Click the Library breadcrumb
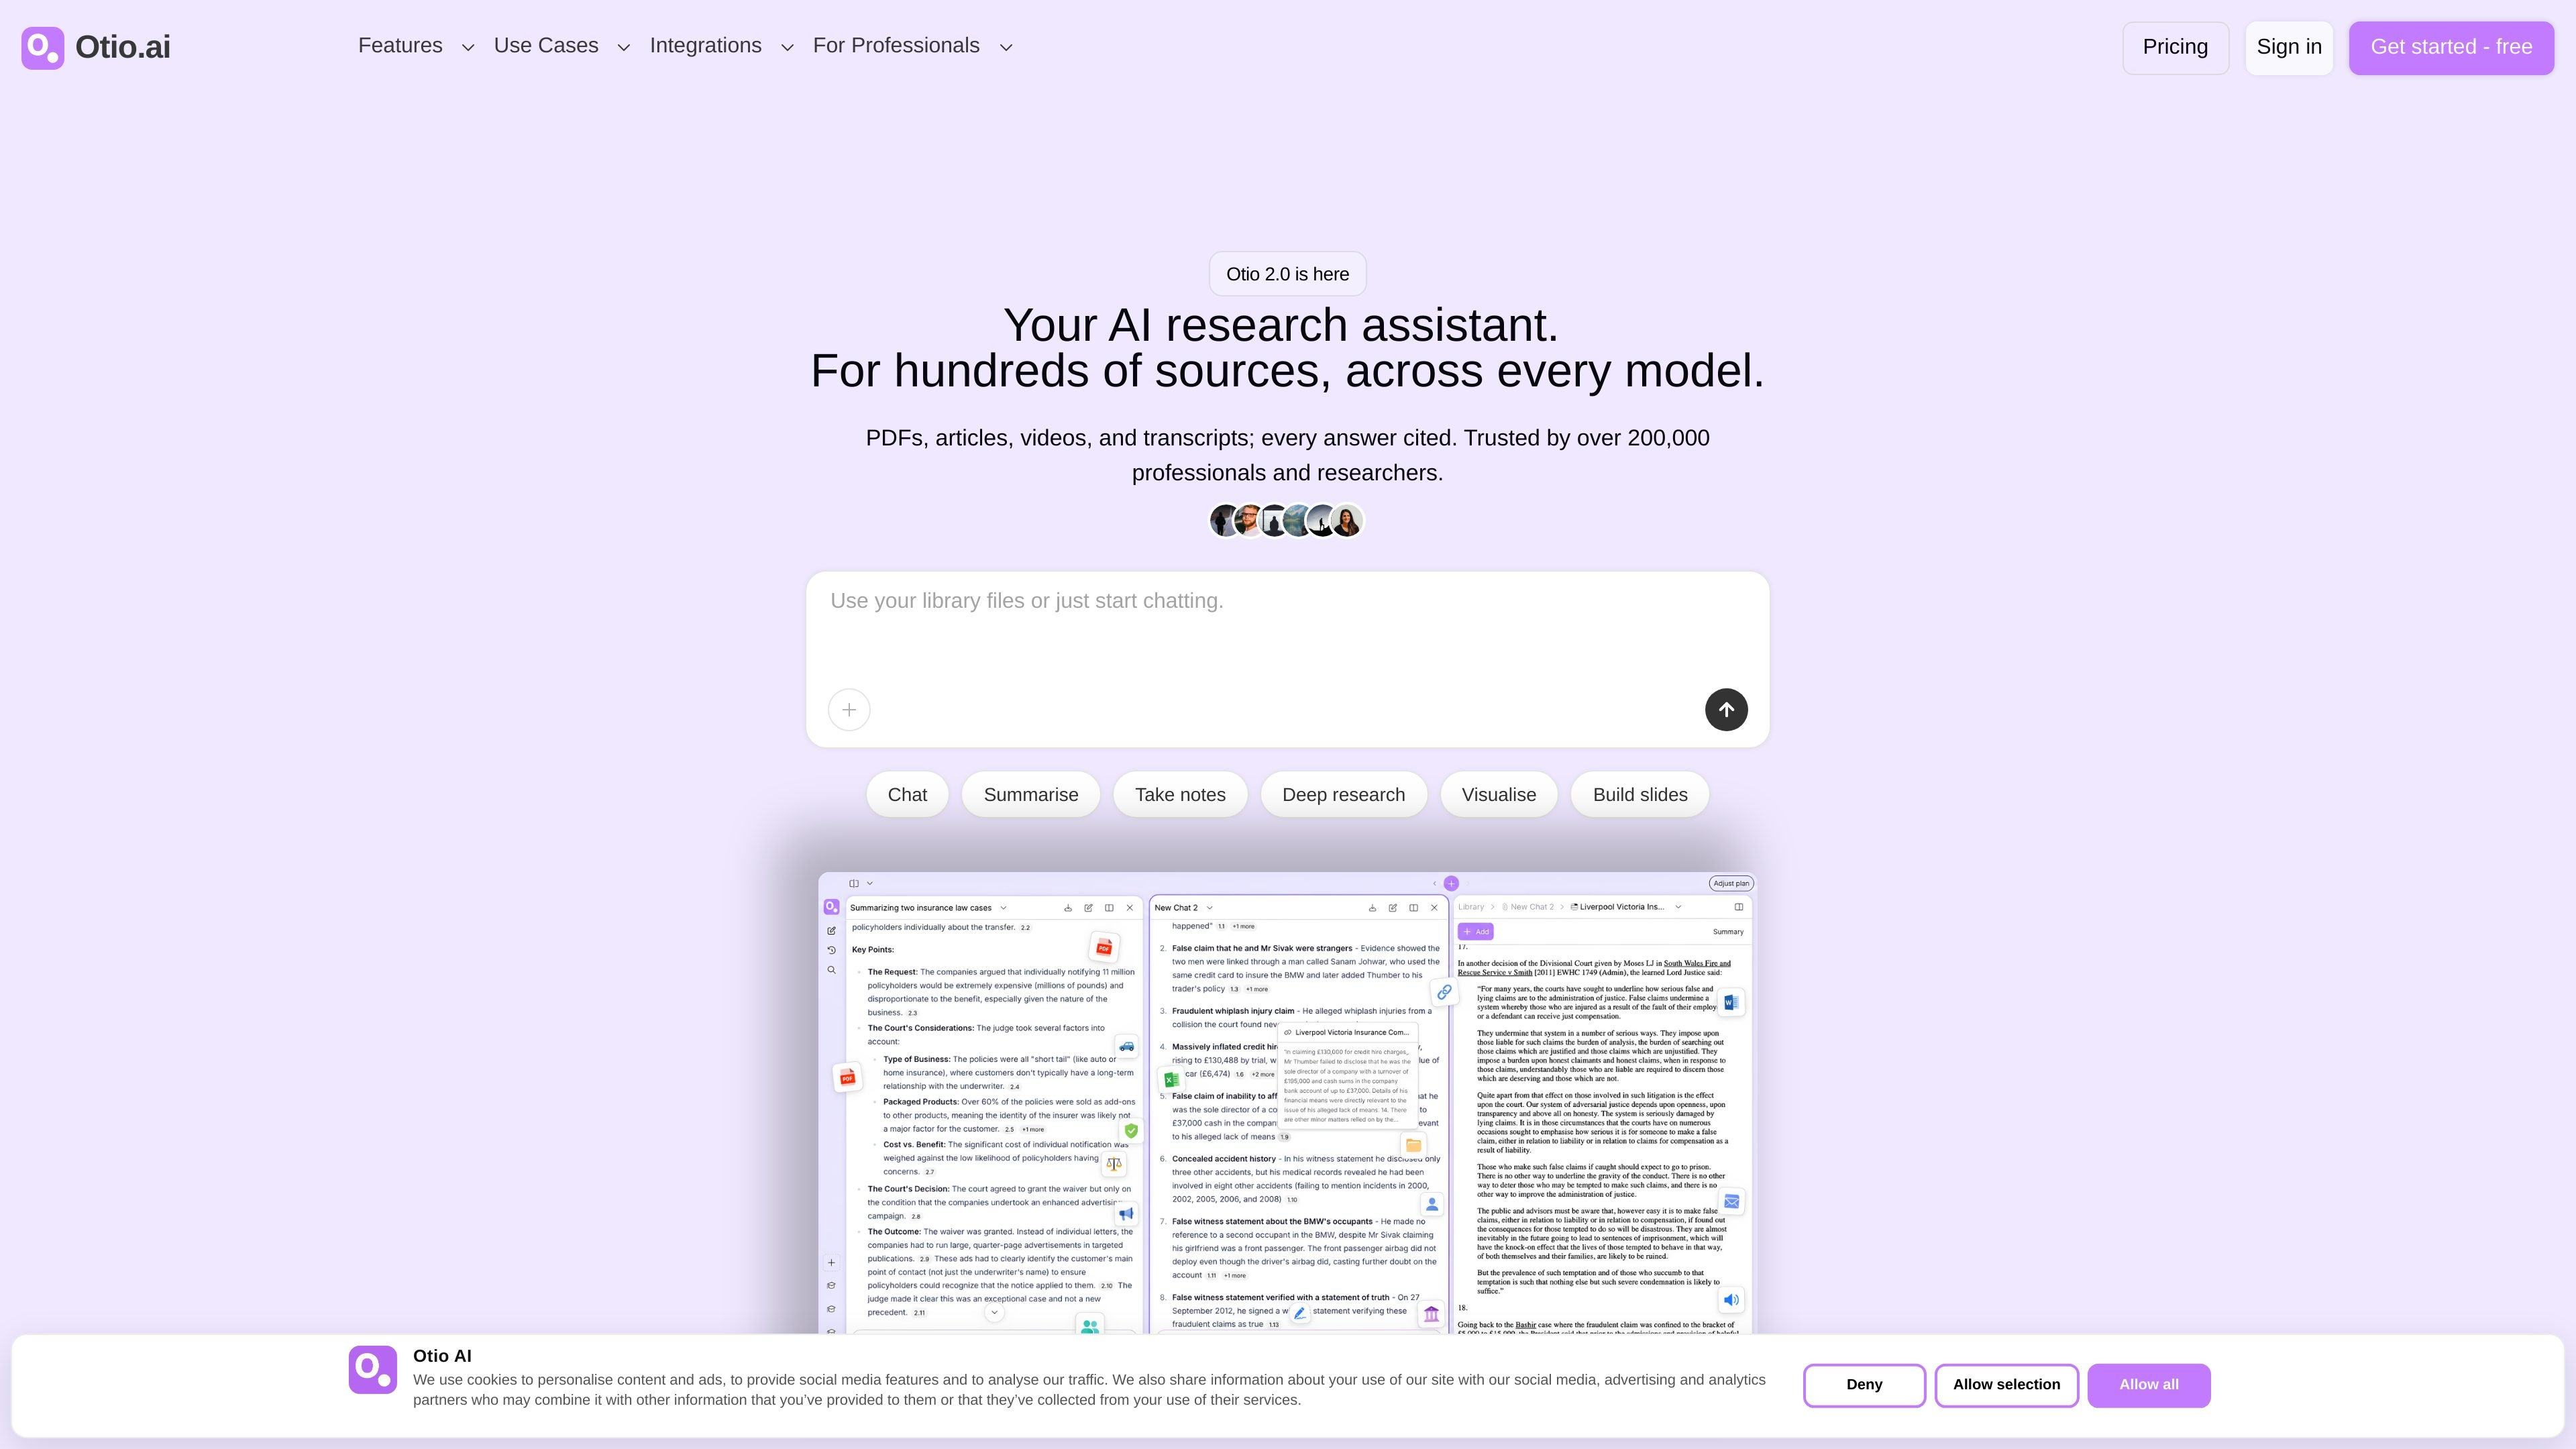The image size is (2576, 1449). coord(1471,907)
